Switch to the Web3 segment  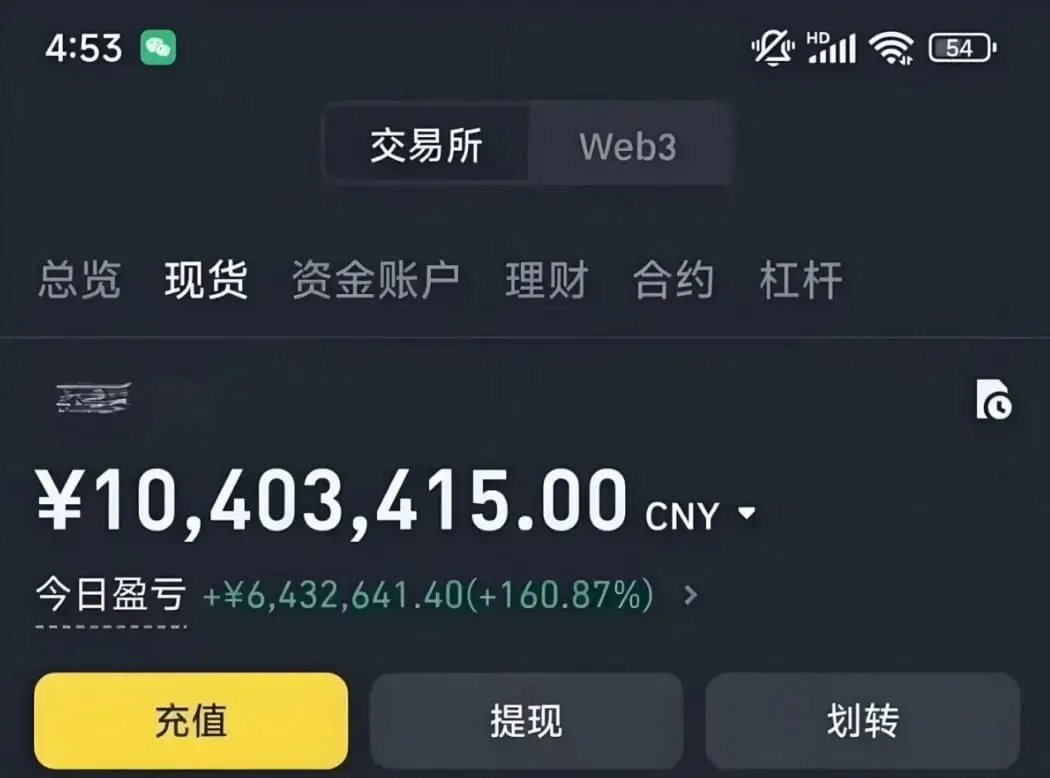tap(628, 145)
